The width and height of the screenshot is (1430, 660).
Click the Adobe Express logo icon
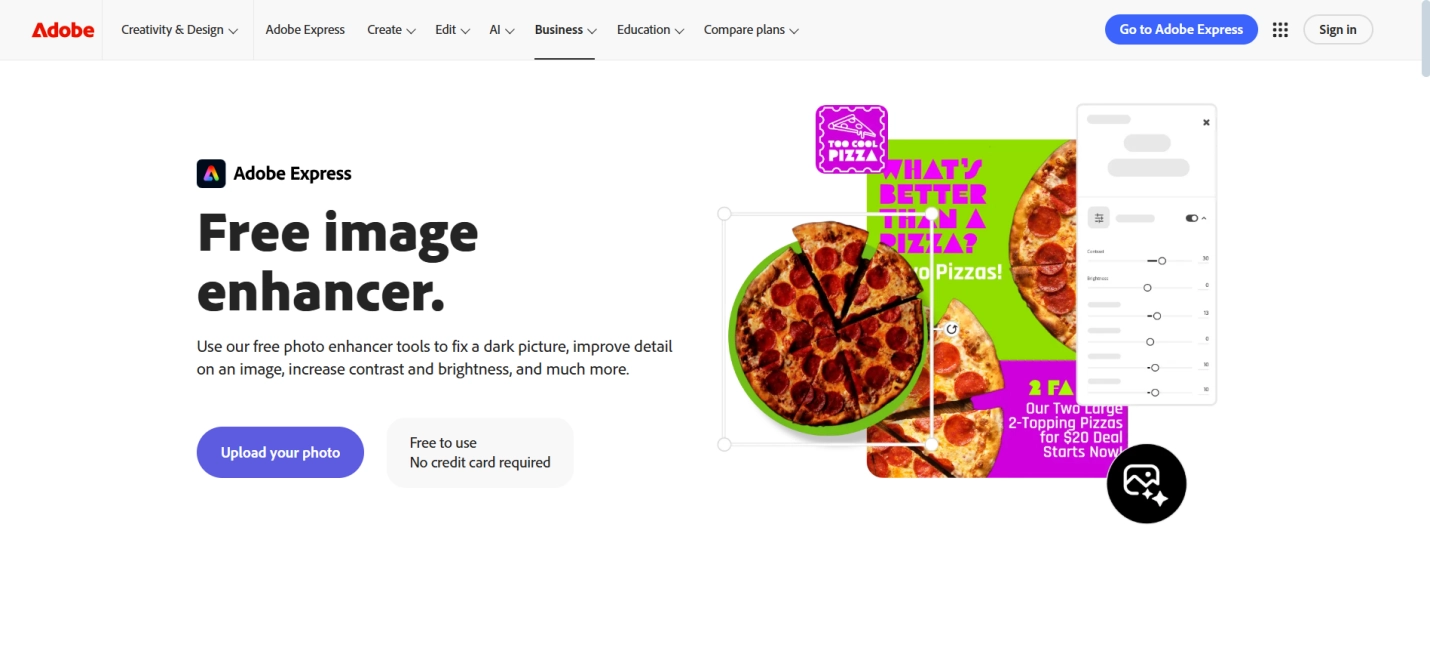point(211,174)
